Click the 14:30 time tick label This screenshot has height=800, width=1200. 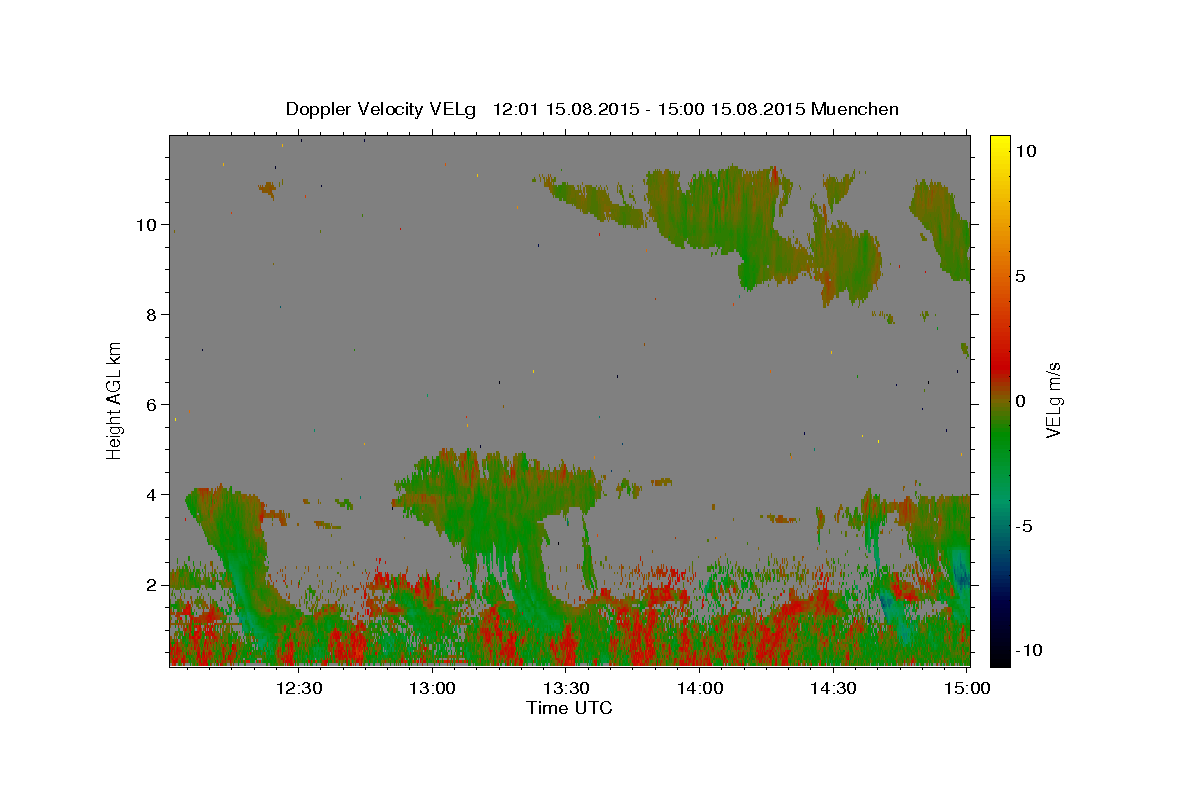click(833, 688)
